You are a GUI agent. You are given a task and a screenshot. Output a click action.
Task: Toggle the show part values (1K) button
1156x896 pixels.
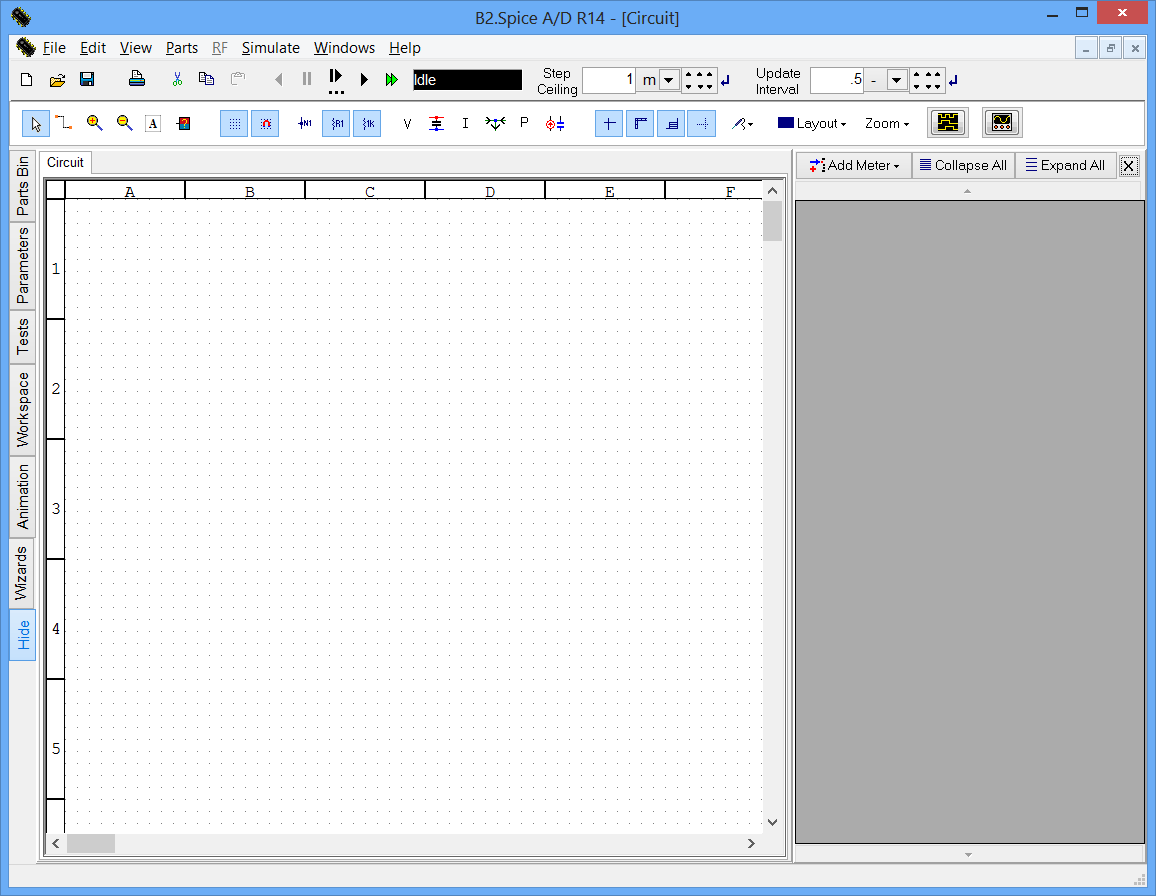coord(367,123)
